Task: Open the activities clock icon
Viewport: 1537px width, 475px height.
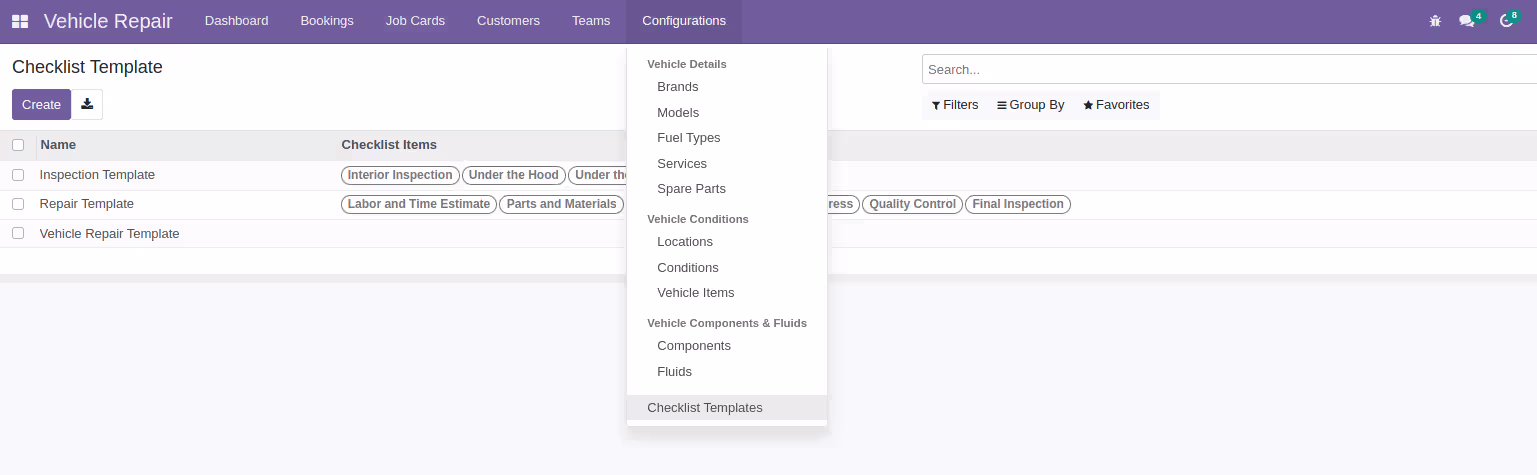Action: 1506,21
